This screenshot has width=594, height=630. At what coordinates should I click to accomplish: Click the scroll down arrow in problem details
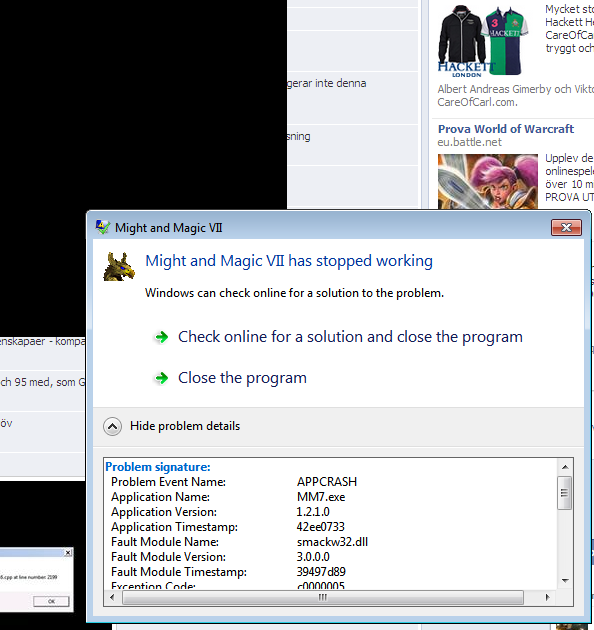(x=565, y=581)
